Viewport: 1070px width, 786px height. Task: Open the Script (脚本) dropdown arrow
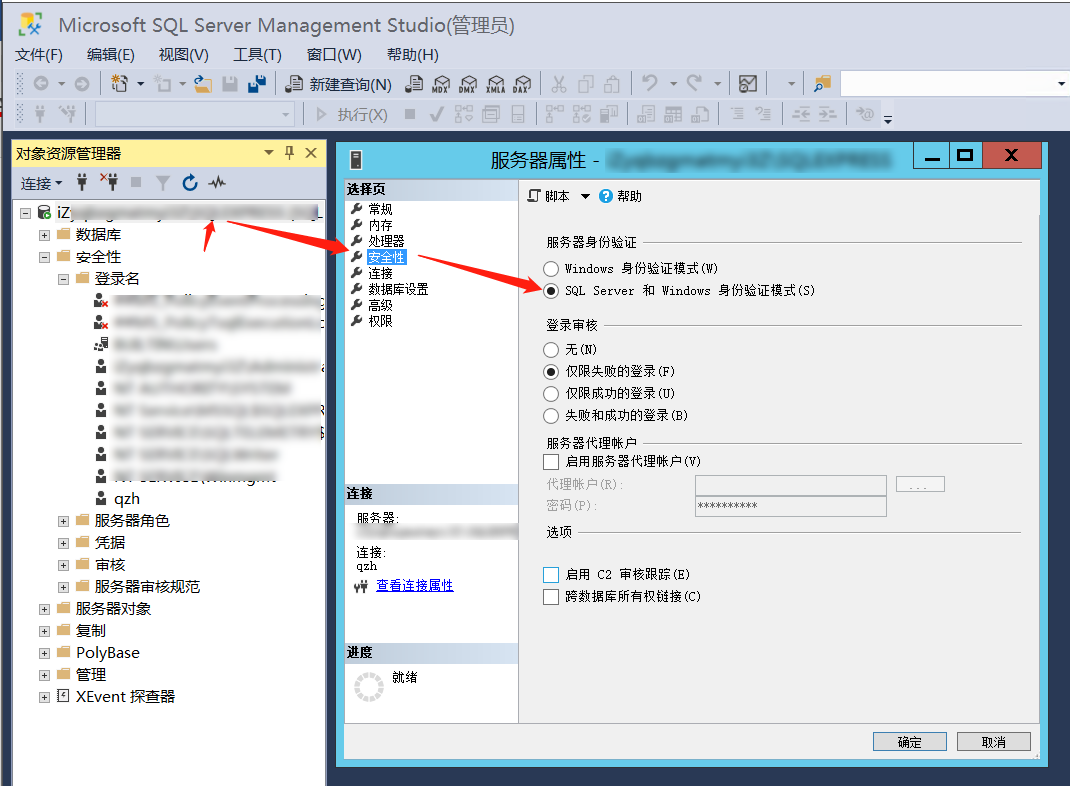pos(585,196)
